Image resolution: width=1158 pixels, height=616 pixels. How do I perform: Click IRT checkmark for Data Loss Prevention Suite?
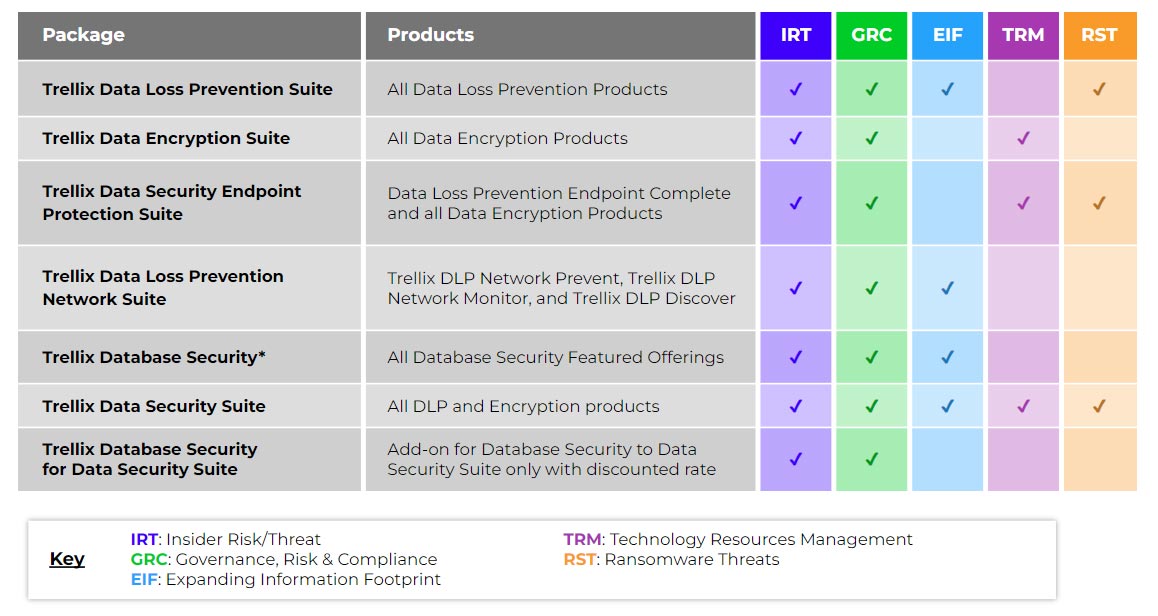(796, 89)
